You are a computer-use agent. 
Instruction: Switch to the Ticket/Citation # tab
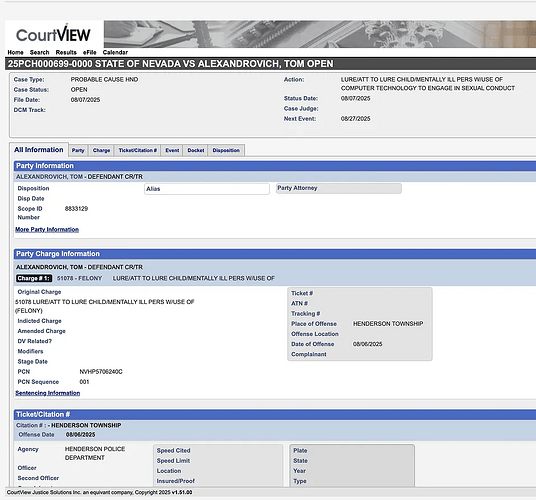coord(137,150)
